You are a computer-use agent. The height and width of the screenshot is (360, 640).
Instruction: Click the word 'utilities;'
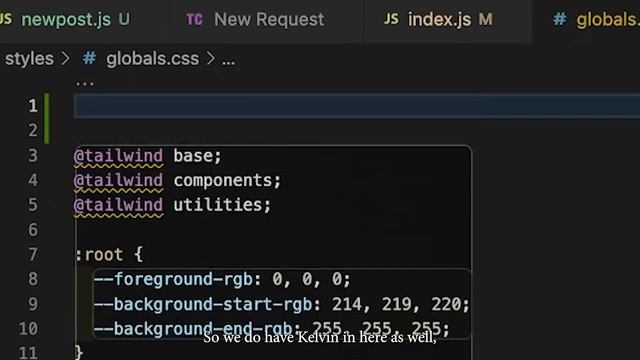tap(222, 205)
